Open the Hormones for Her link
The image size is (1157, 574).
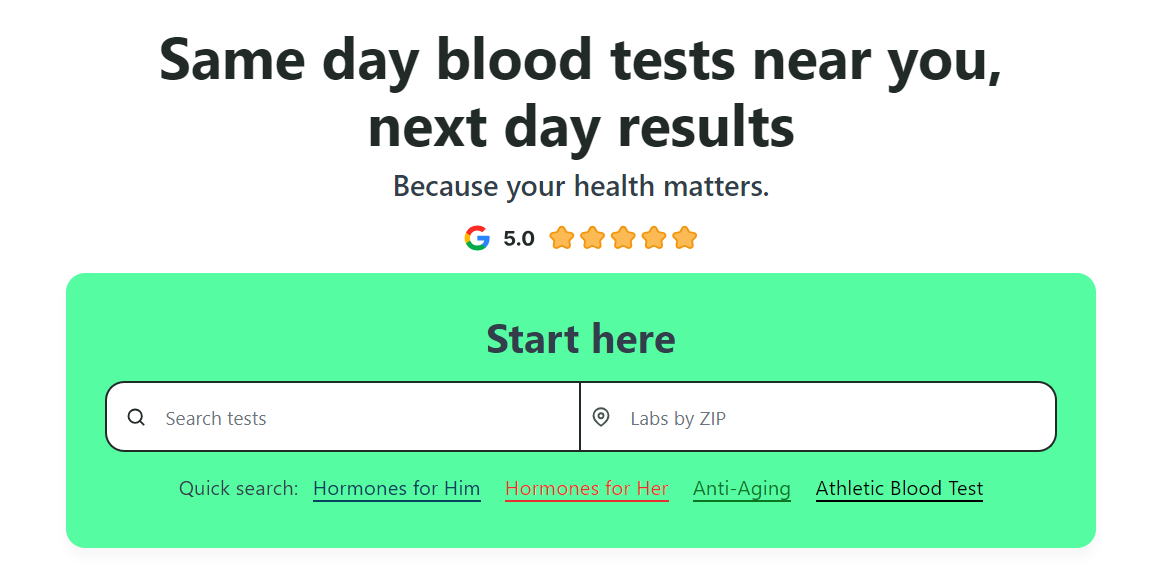coord(586,489)
